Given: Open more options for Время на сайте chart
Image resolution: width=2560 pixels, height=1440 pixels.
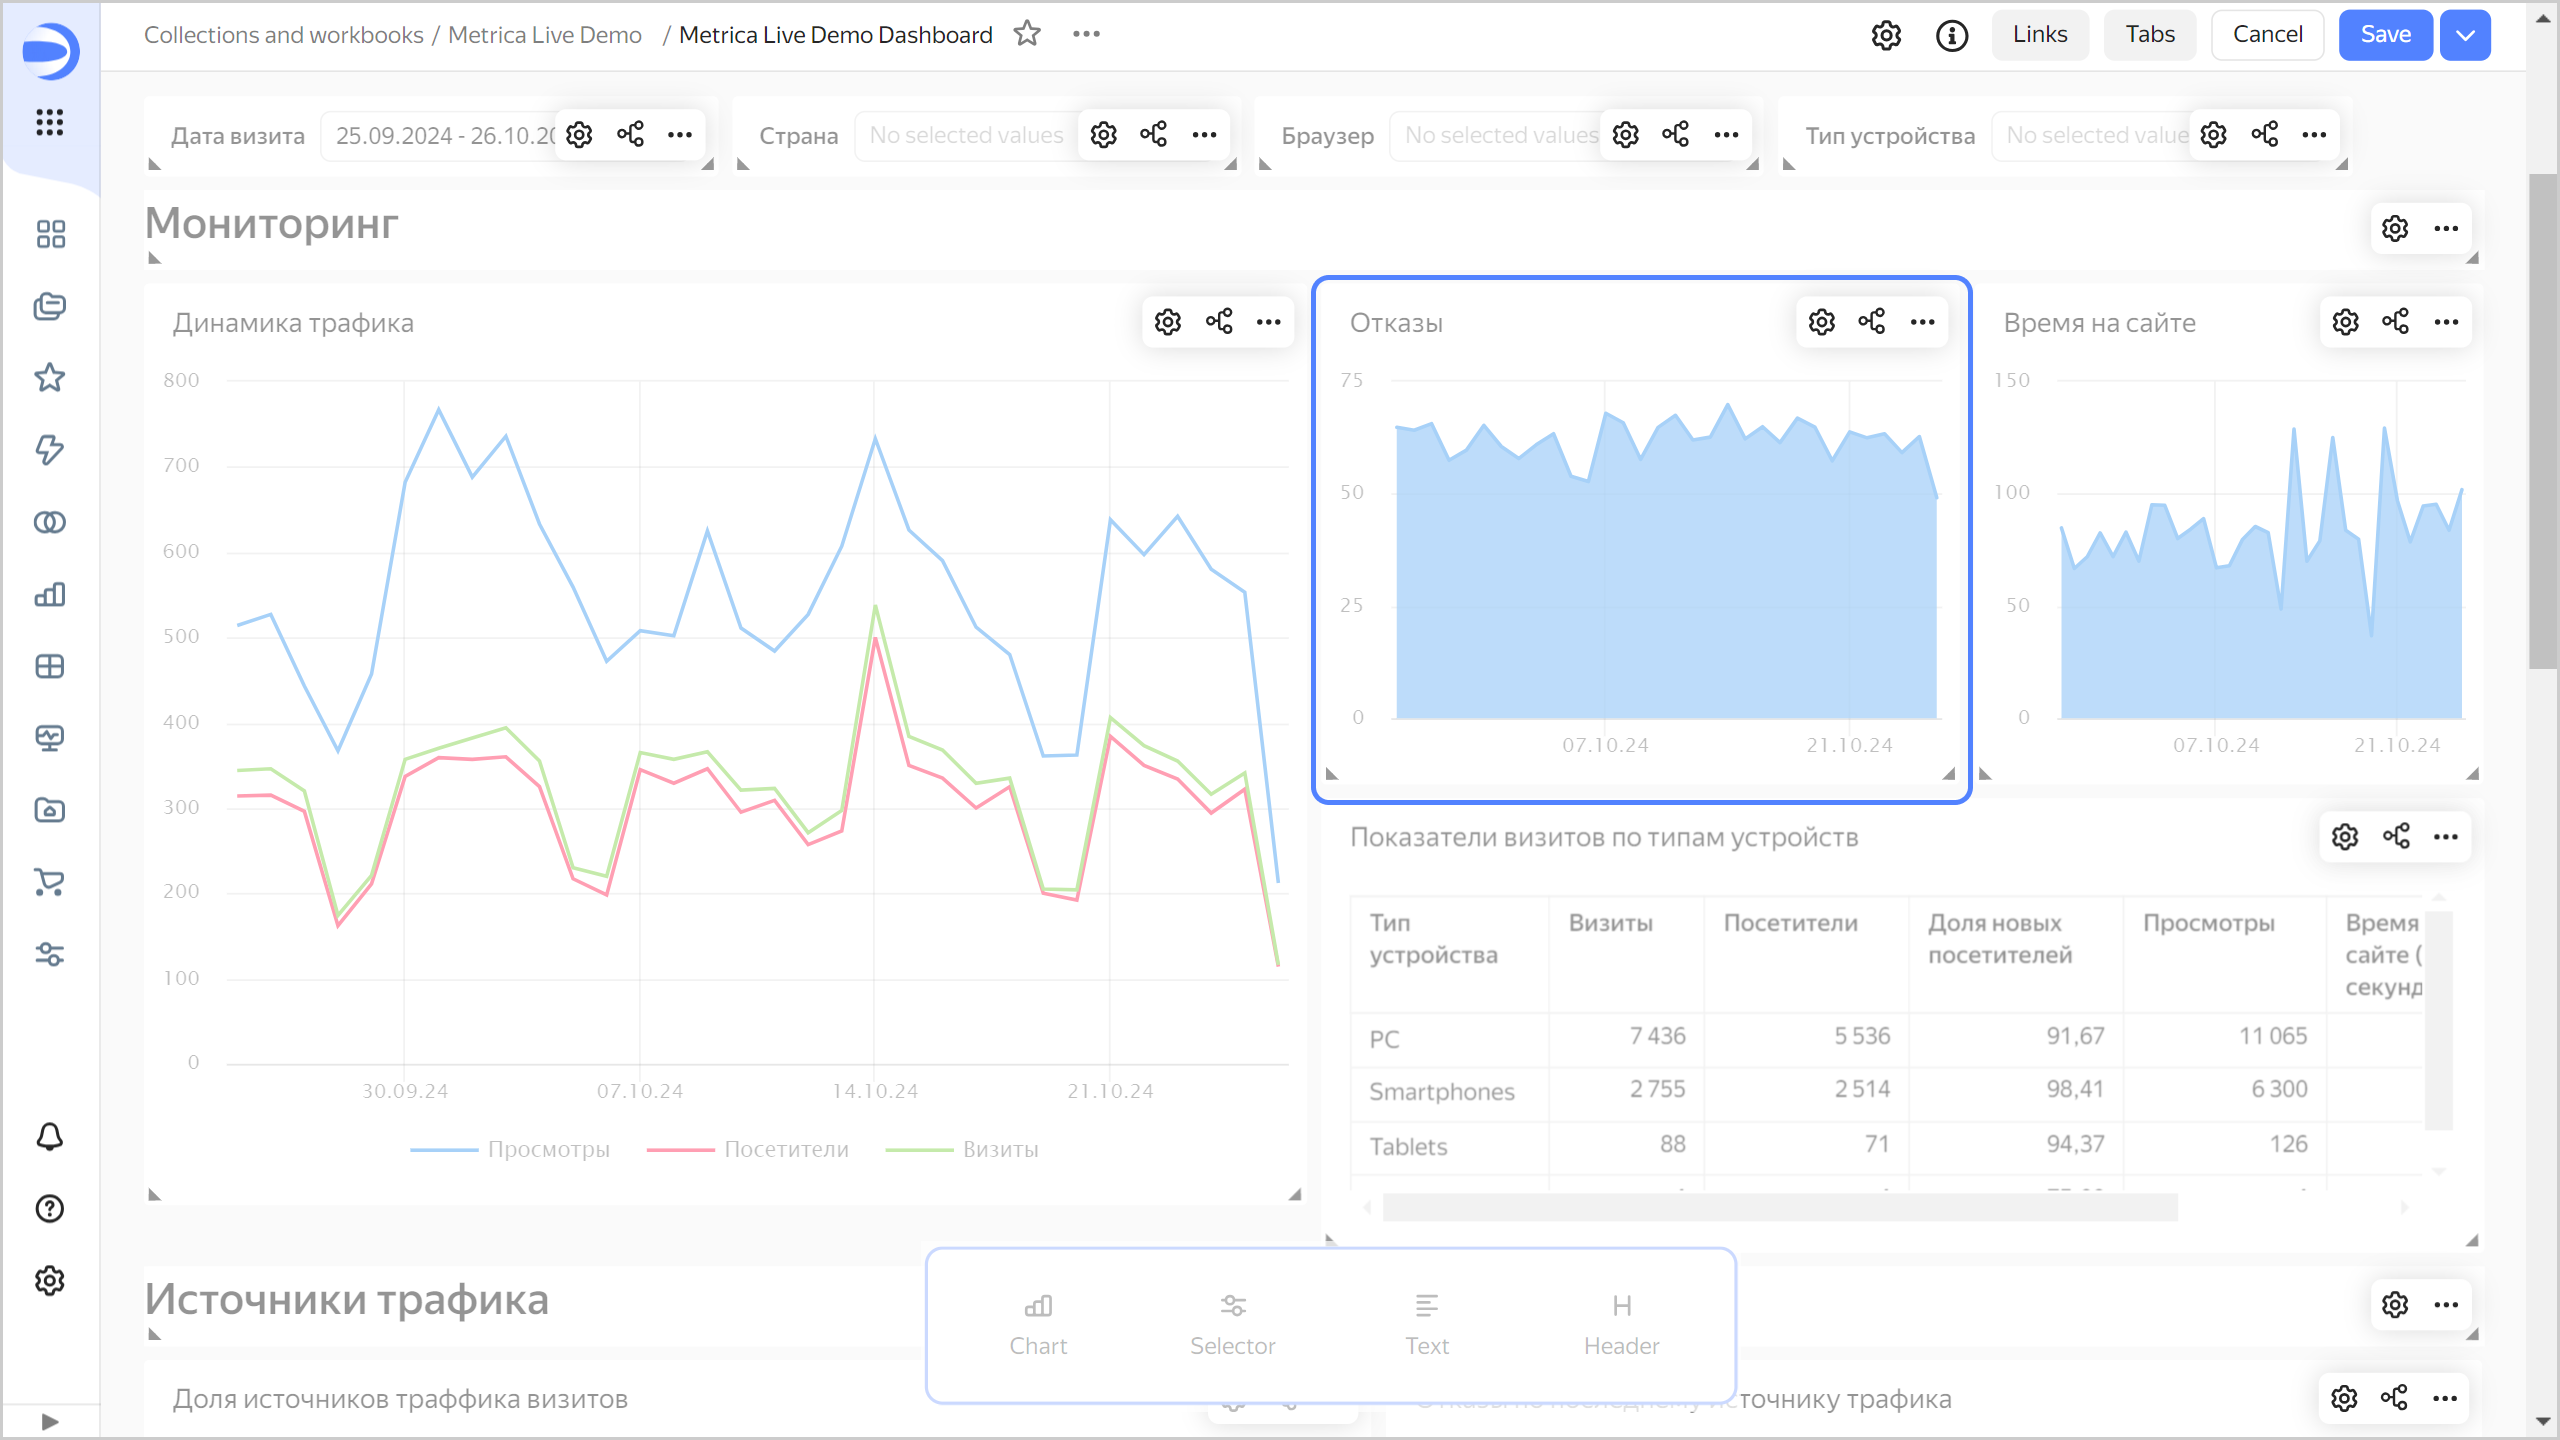Looking at the screenshot, I should tap(2446, 322).
